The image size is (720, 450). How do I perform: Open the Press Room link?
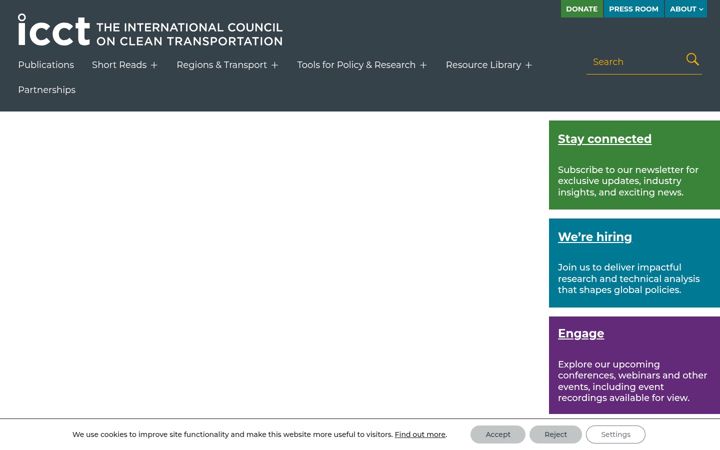(x=634, y=9)
